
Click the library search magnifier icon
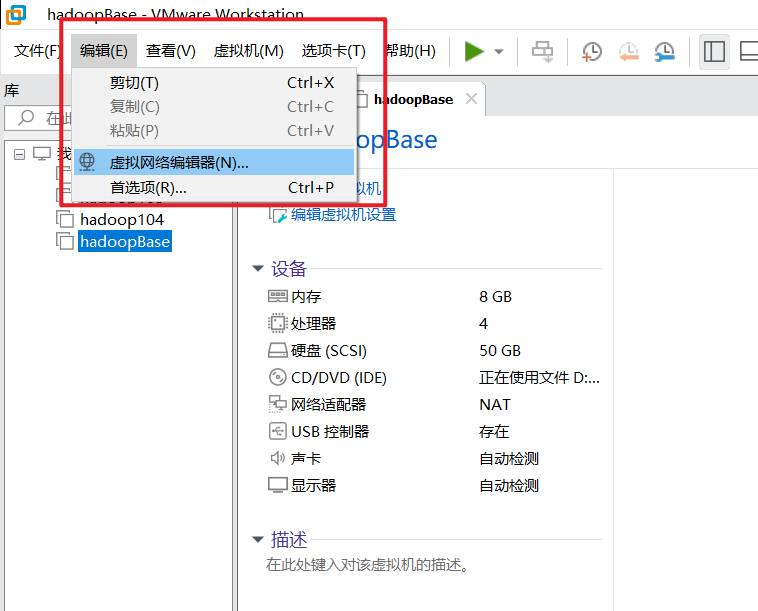click(26, 117)
